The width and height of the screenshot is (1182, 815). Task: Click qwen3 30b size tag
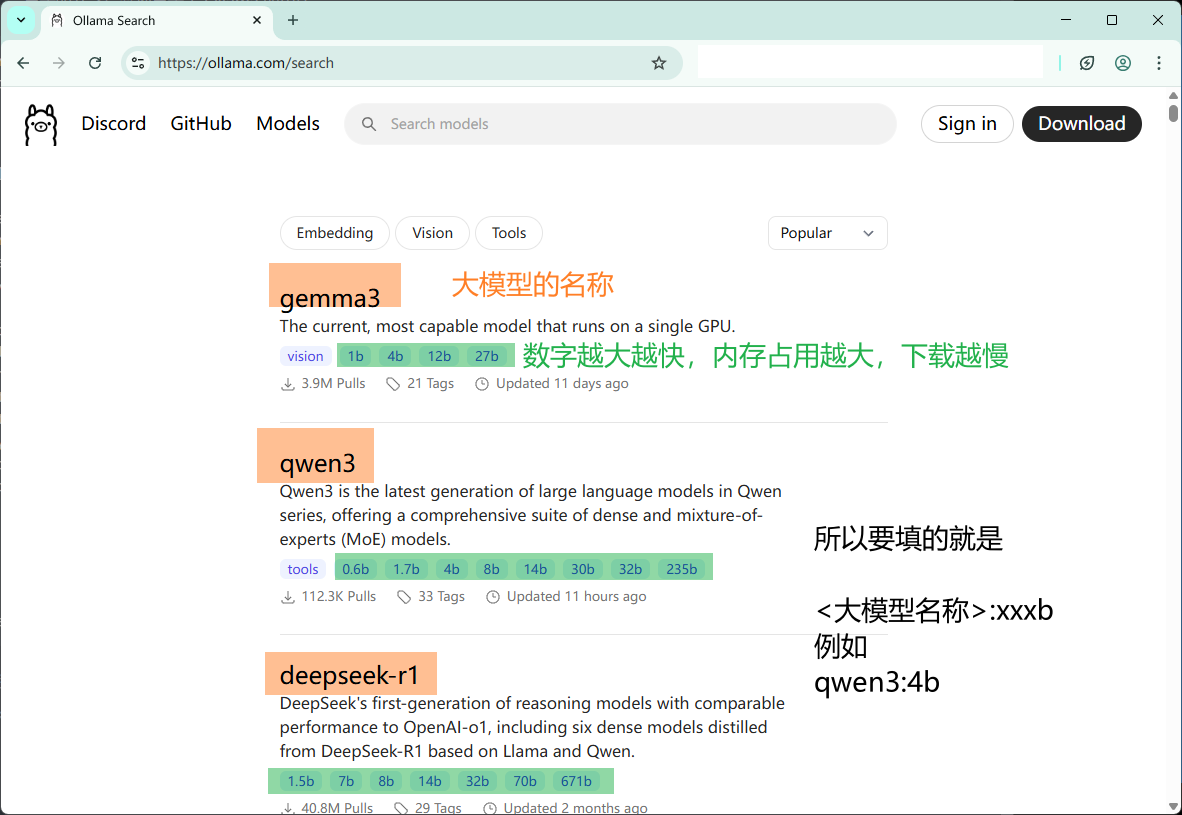click(583, 568)
